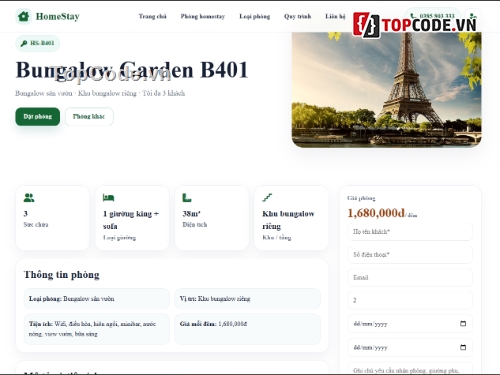Click the stairs icon on Khu bungalow card
The height and width of the screenshot is (375, 500).
pos(267,198)
